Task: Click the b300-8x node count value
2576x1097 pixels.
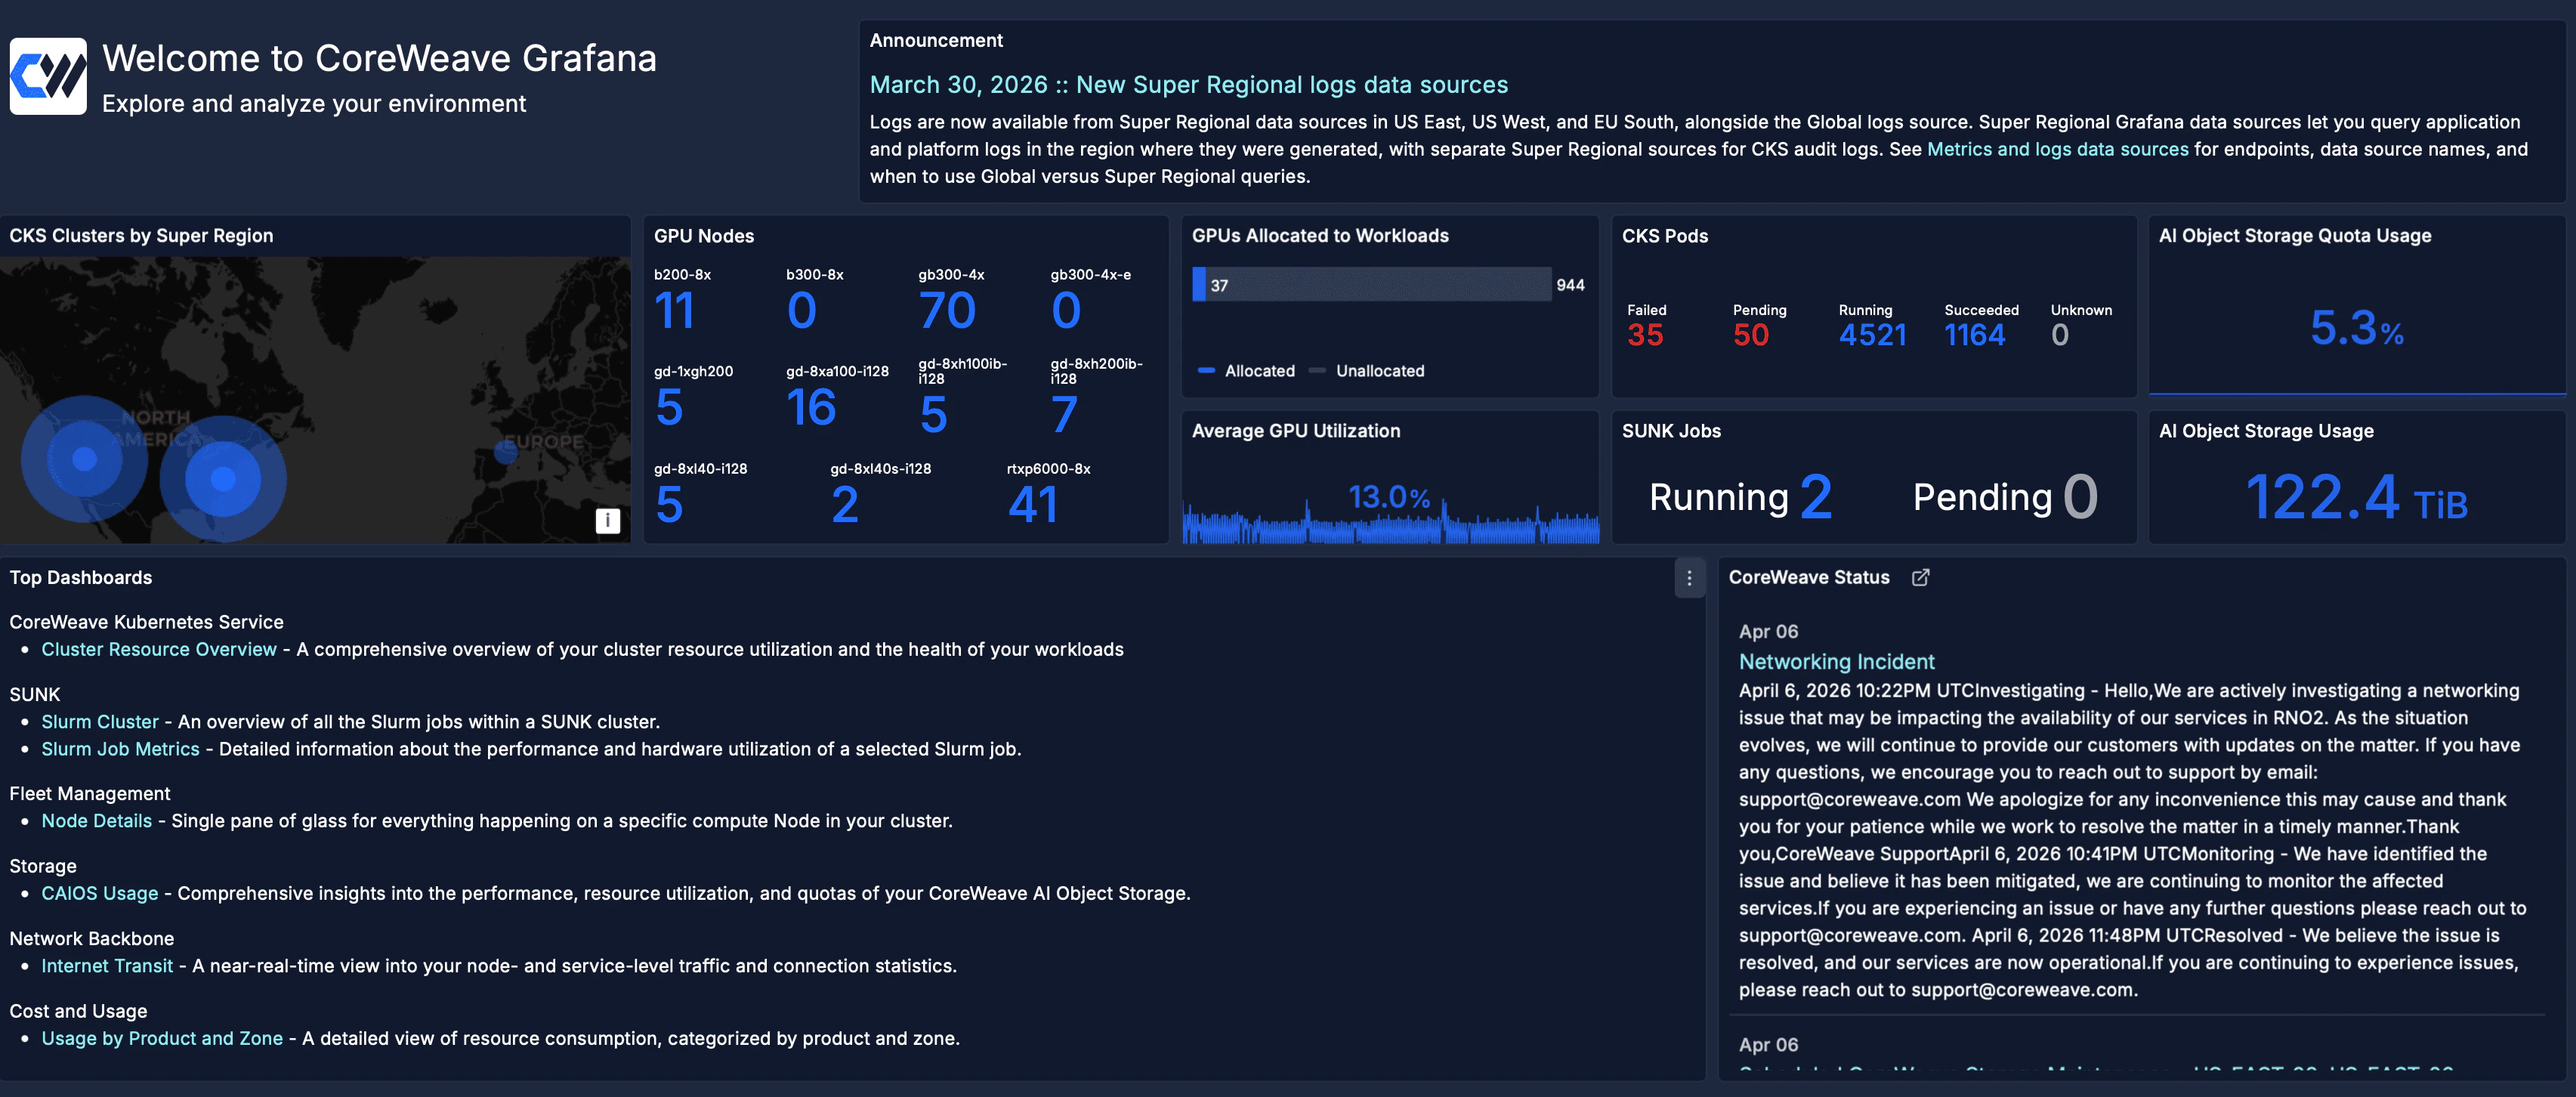Action: (802, 311)
